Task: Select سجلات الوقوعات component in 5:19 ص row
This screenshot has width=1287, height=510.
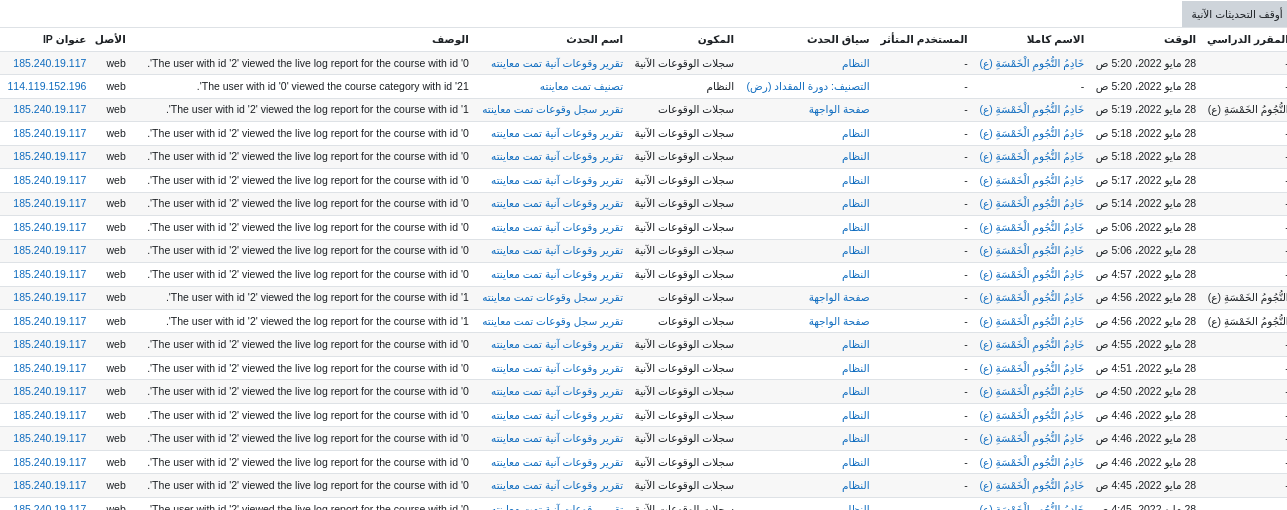Action: click(x=695, y=110)
